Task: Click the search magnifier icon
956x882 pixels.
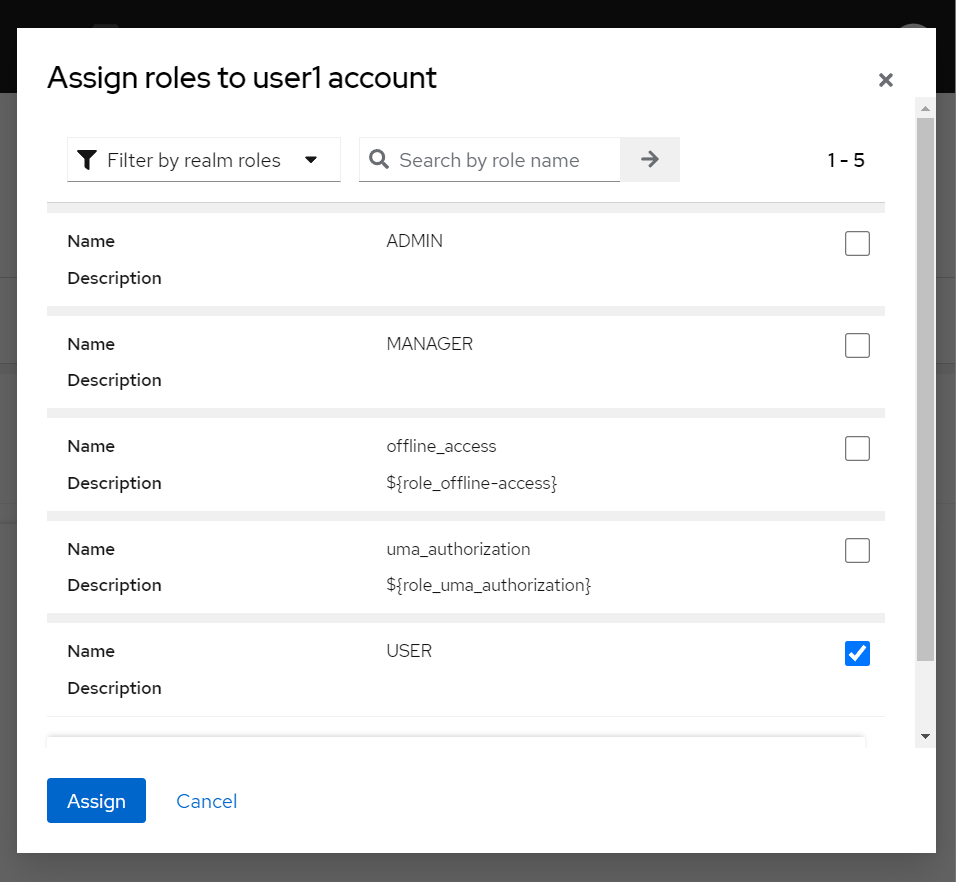Action: (x=379, y=160)
